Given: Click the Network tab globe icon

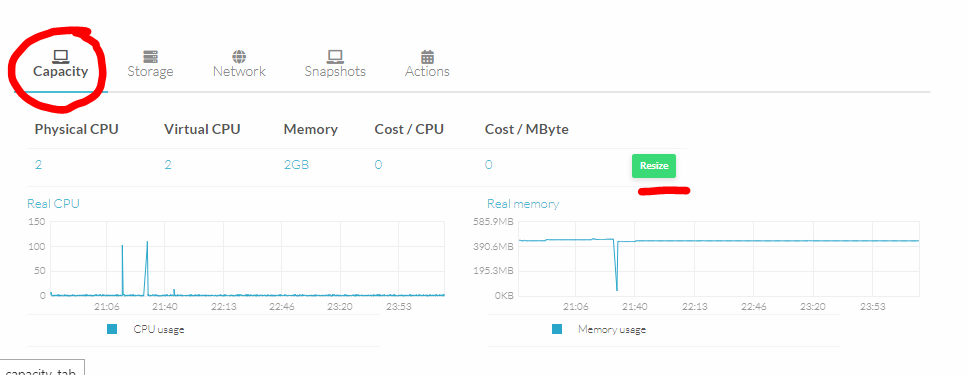Looking at the screenshot, I should 239,57.
